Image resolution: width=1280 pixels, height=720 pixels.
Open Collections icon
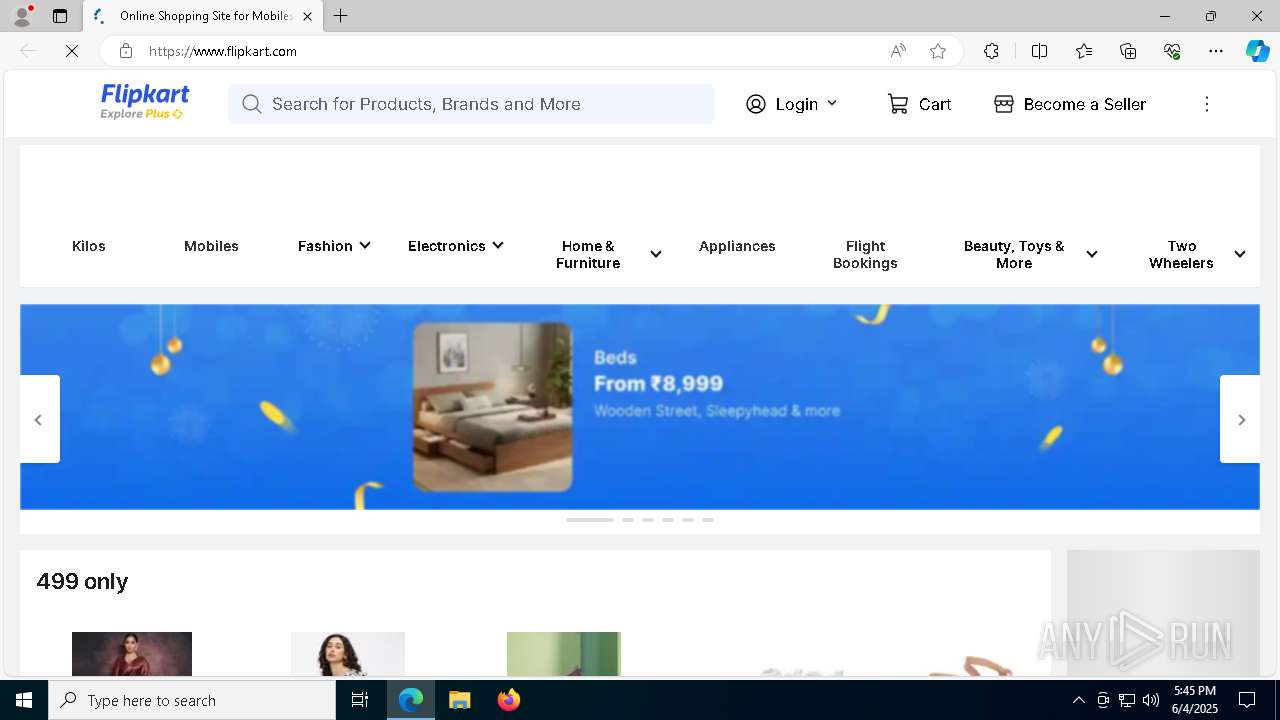tap(1128, 51)
